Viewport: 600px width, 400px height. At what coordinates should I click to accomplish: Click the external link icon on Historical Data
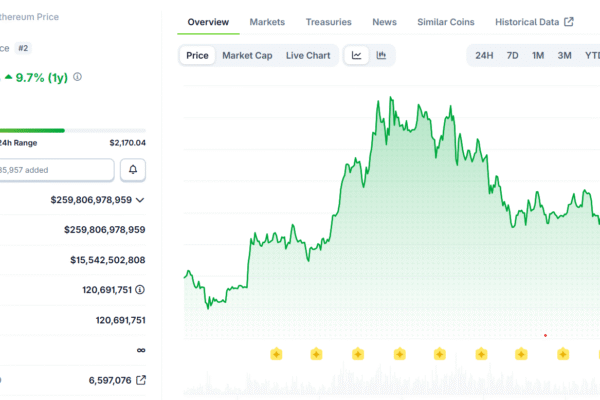click(568, 22)
